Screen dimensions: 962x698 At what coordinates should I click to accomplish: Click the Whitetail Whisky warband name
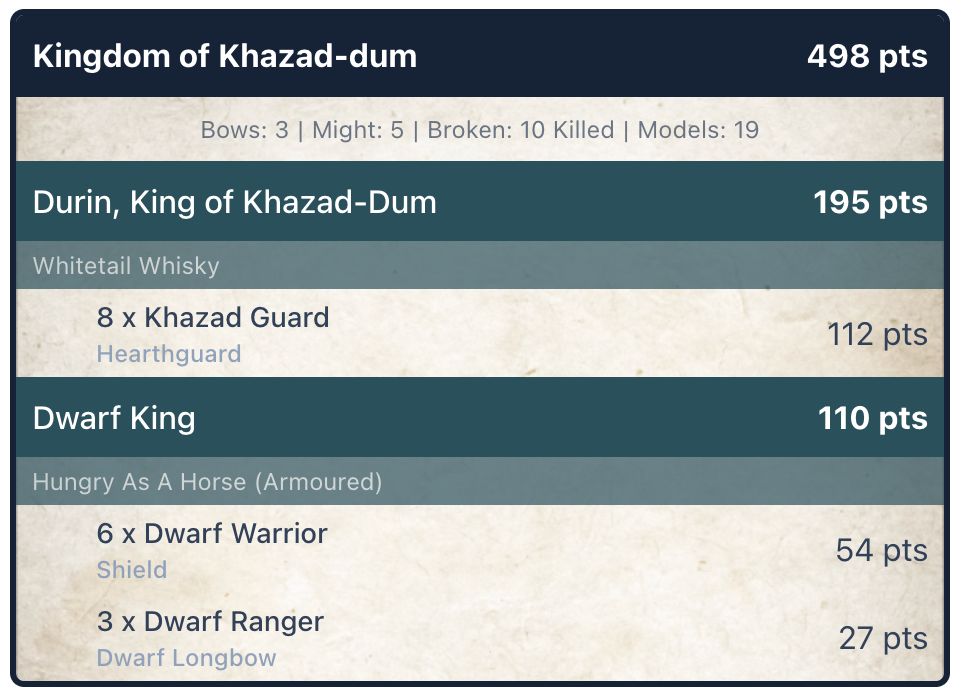[126, 266]
